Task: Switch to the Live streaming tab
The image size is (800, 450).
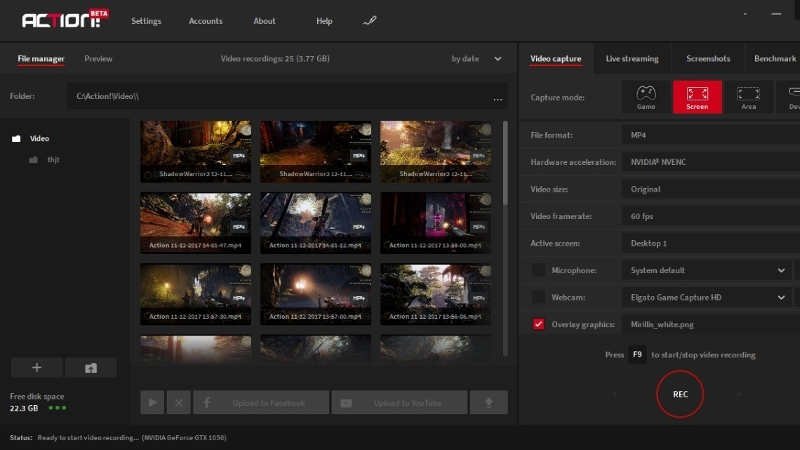Action: [632, 59]
